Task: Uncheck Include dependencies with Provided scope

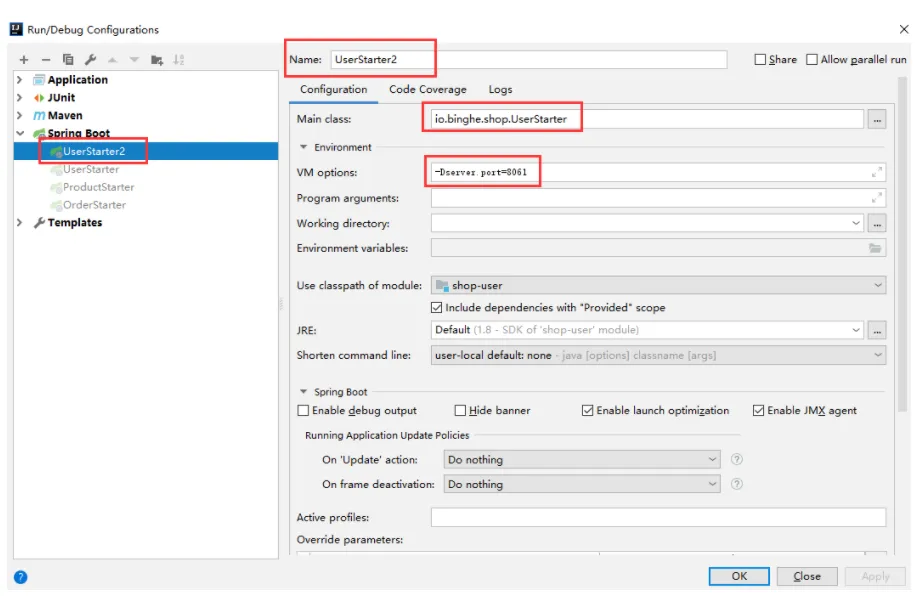Action: pos(436,308)
